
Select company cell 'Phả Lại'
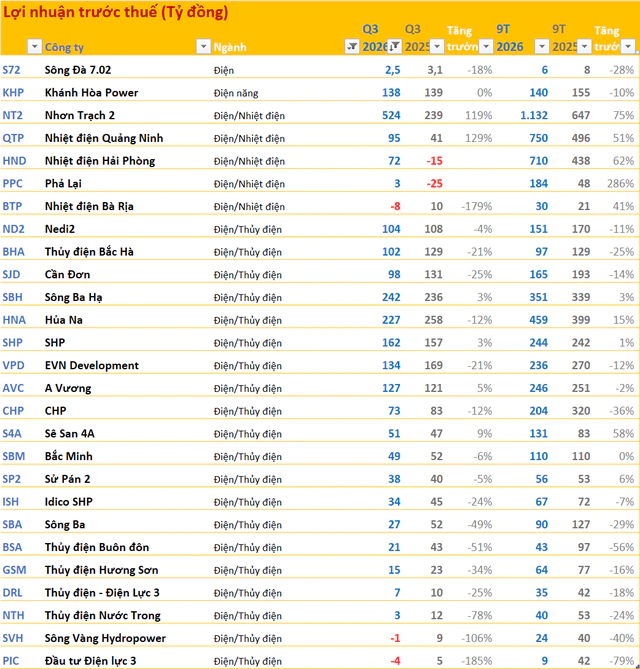coord(63,183)
